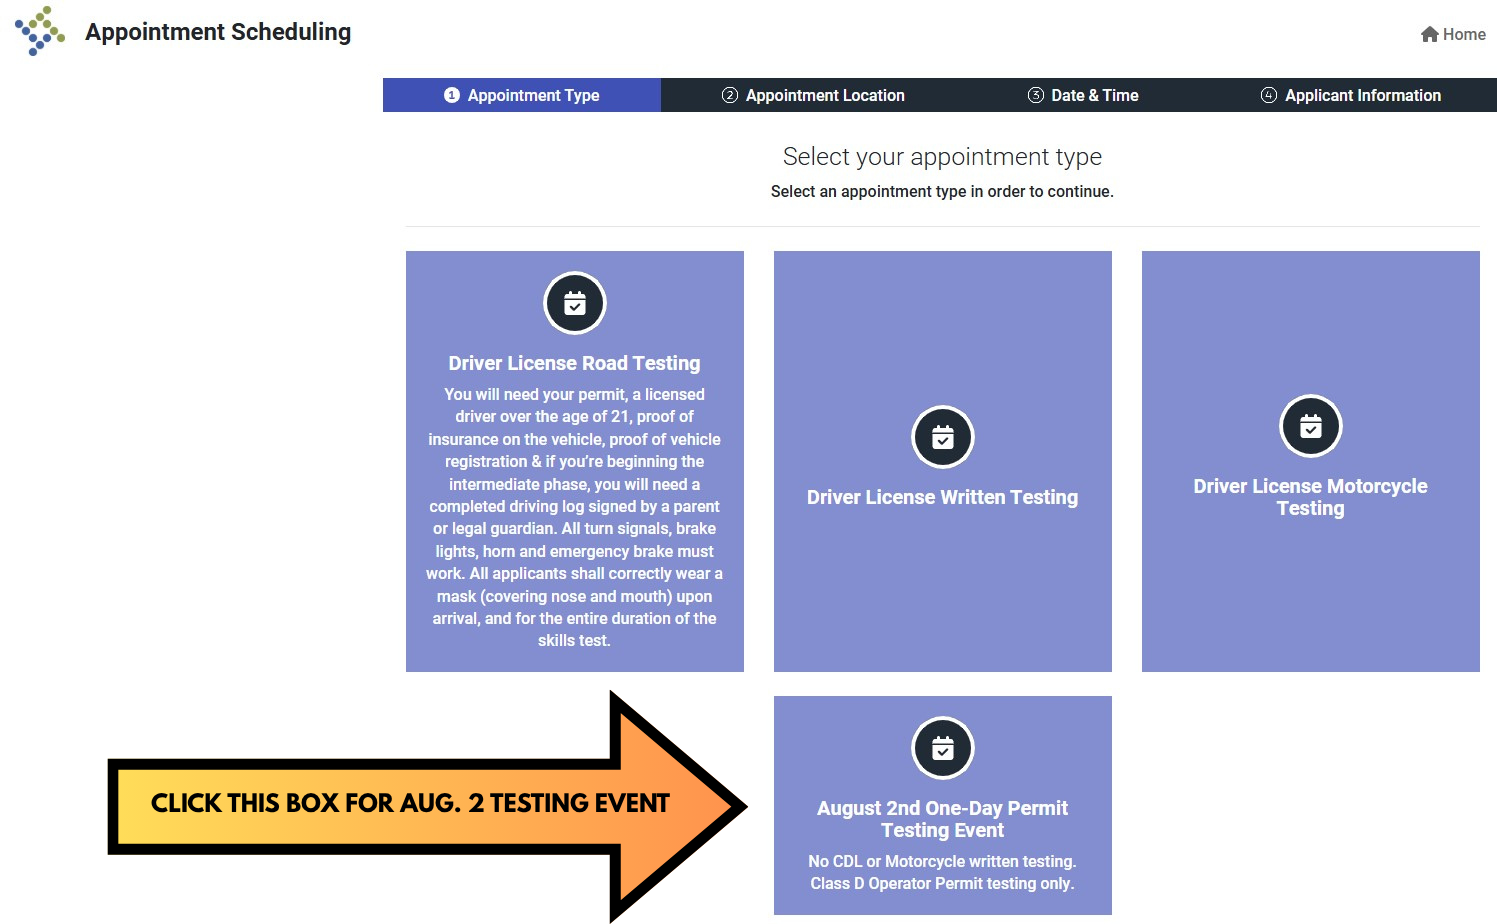Viewport: 1497px width, 924px height.
Task: Pick Driver License Motorcycle Testing
Action: [x=1310, y=497]
